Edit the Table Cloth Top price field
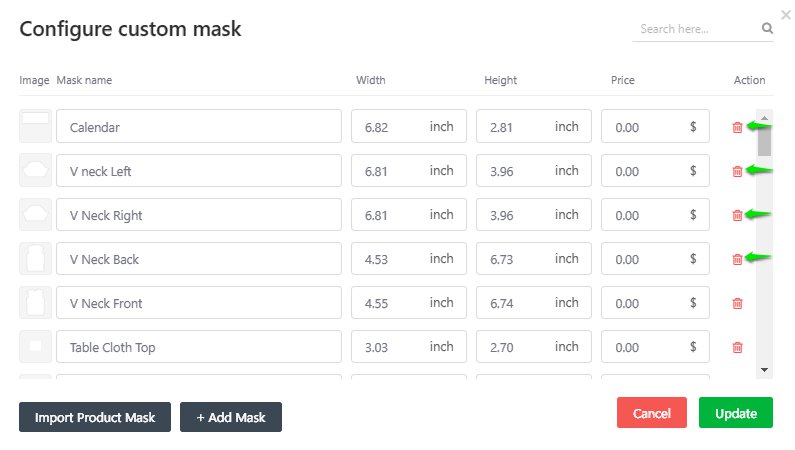Viewport: 795px width, 450px height. click(645, 347)
